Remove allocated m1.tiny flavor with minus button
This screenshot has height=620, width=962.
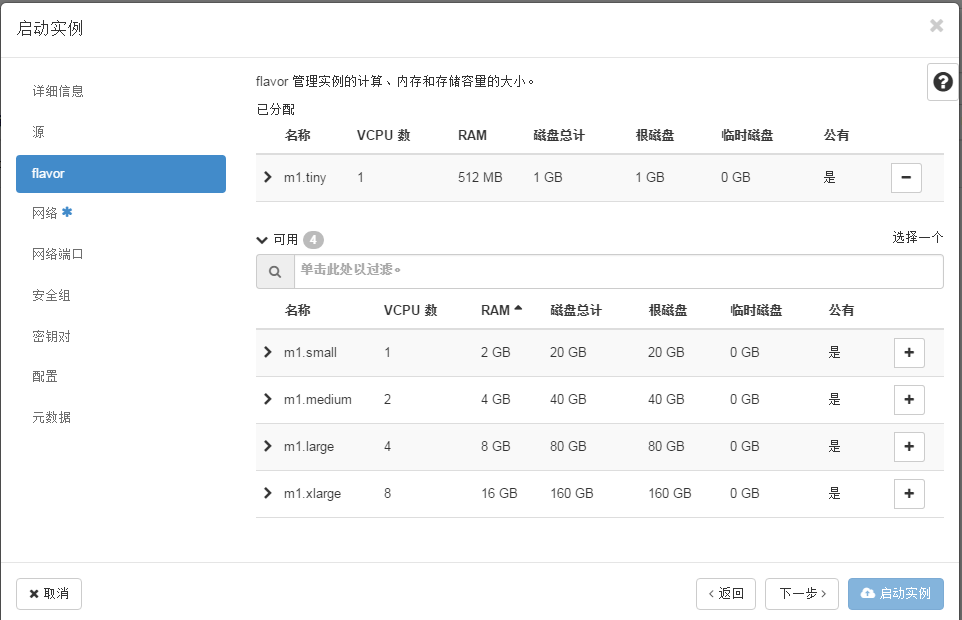906,178
